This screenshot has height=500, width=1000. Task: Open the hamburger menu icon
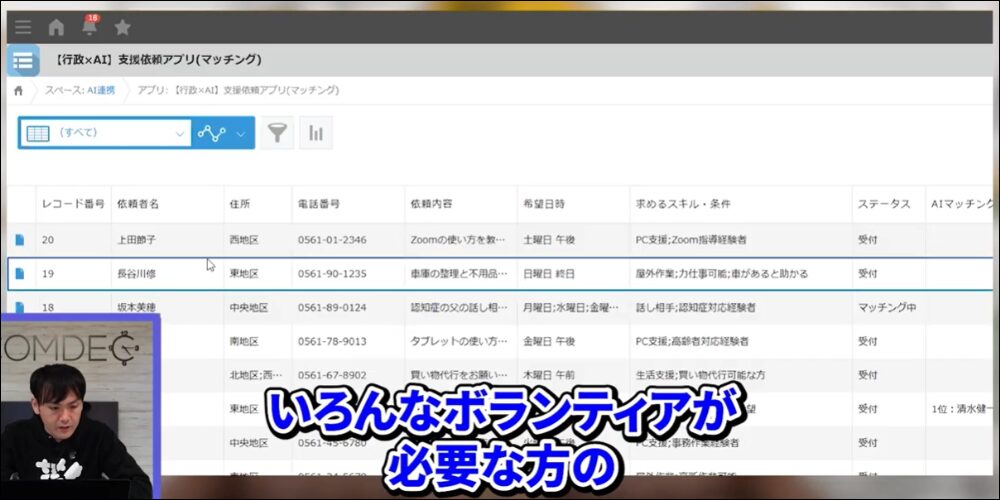[x=22, y=28]
